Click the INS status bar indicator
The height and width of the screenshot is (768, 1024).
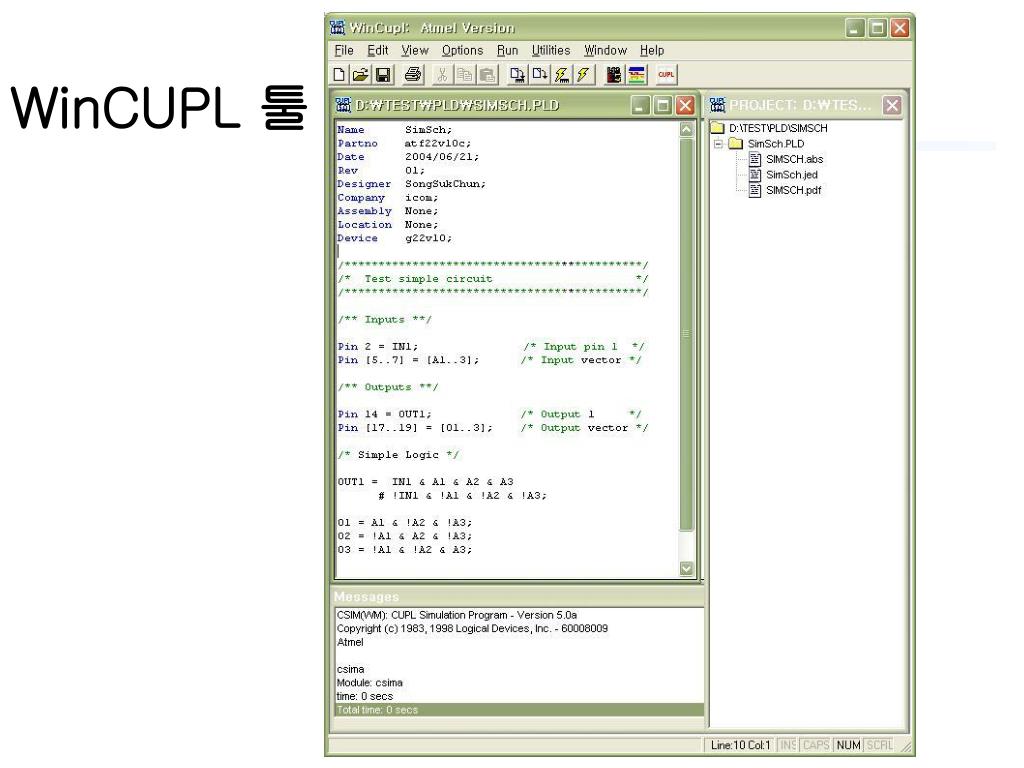pos(788,745)
